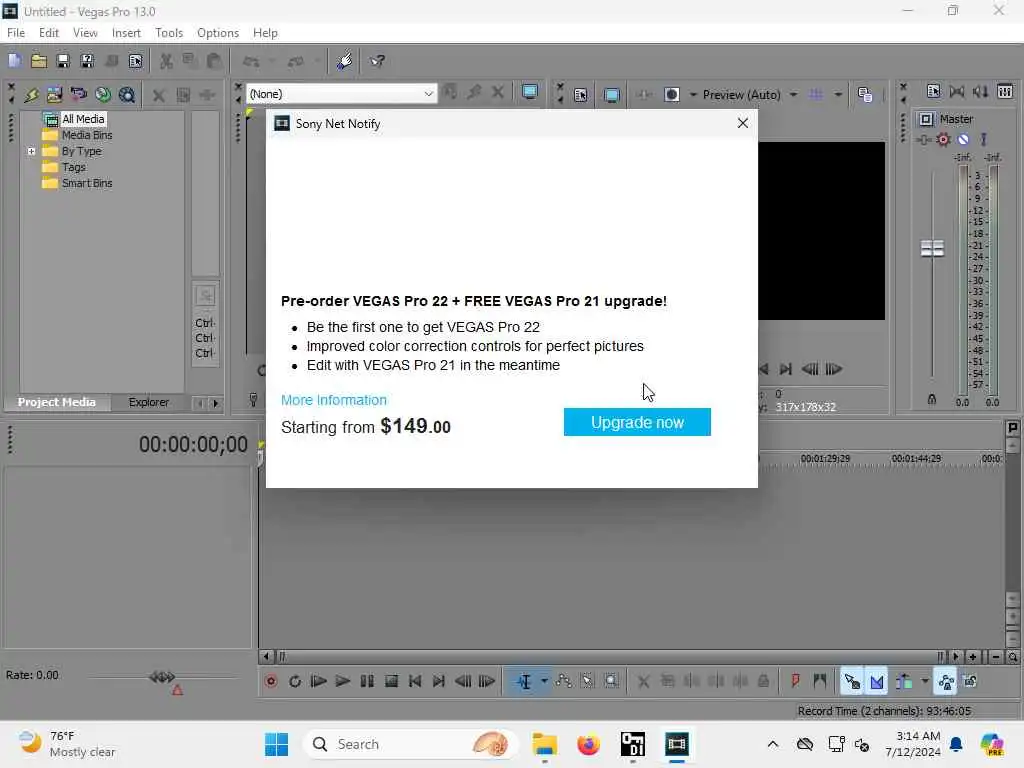This screenshot has width=1024, height=768.
Task: Click the Extract Audio from CD icon
Action: click(x=78, y=95)
